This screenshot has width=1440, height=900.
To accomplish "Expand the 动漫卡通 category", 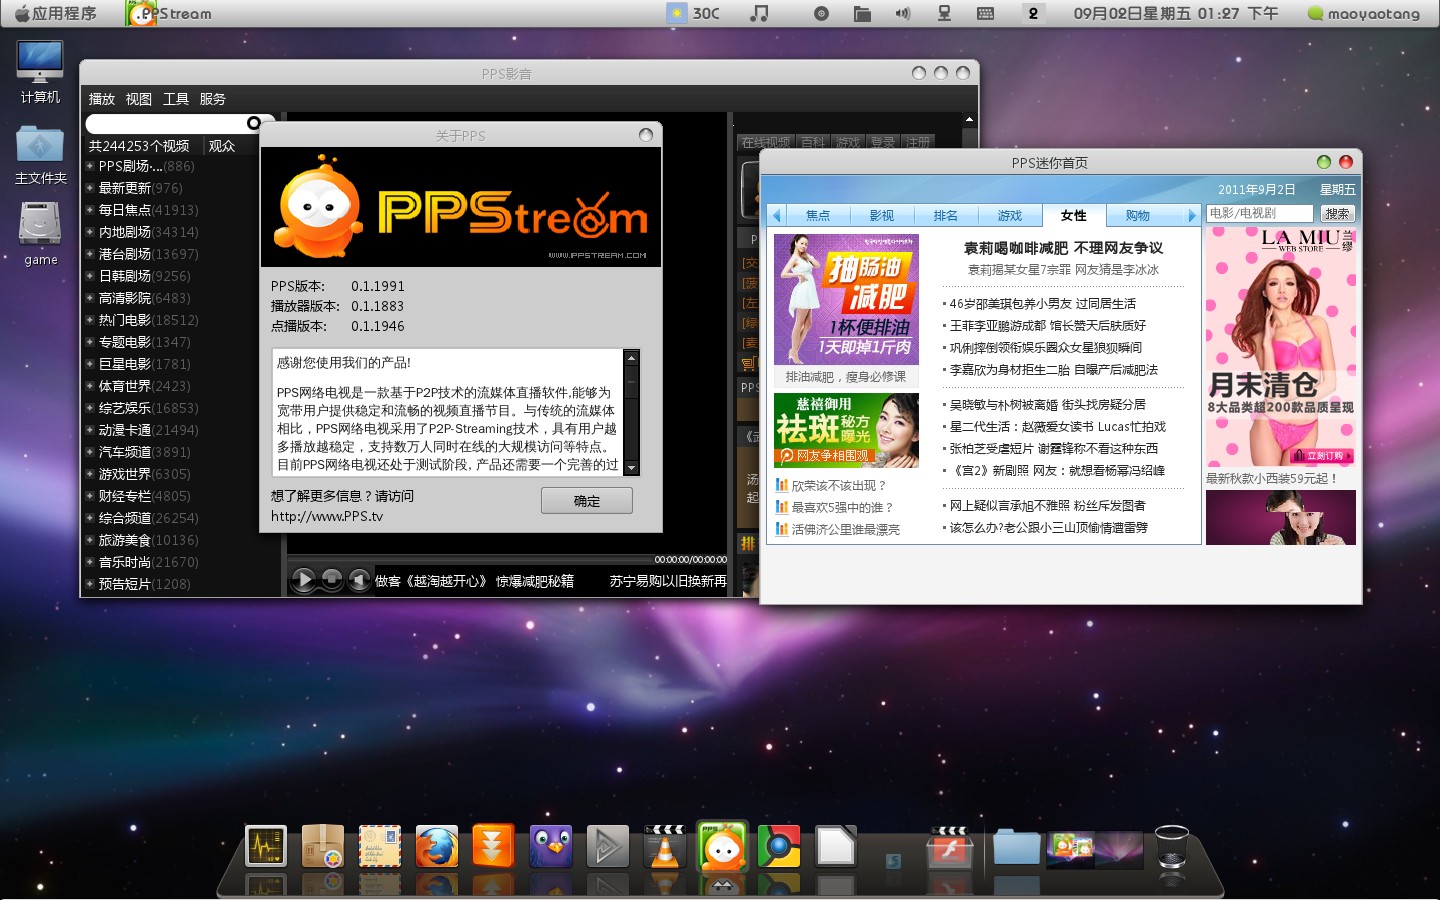I will point(90,430).
